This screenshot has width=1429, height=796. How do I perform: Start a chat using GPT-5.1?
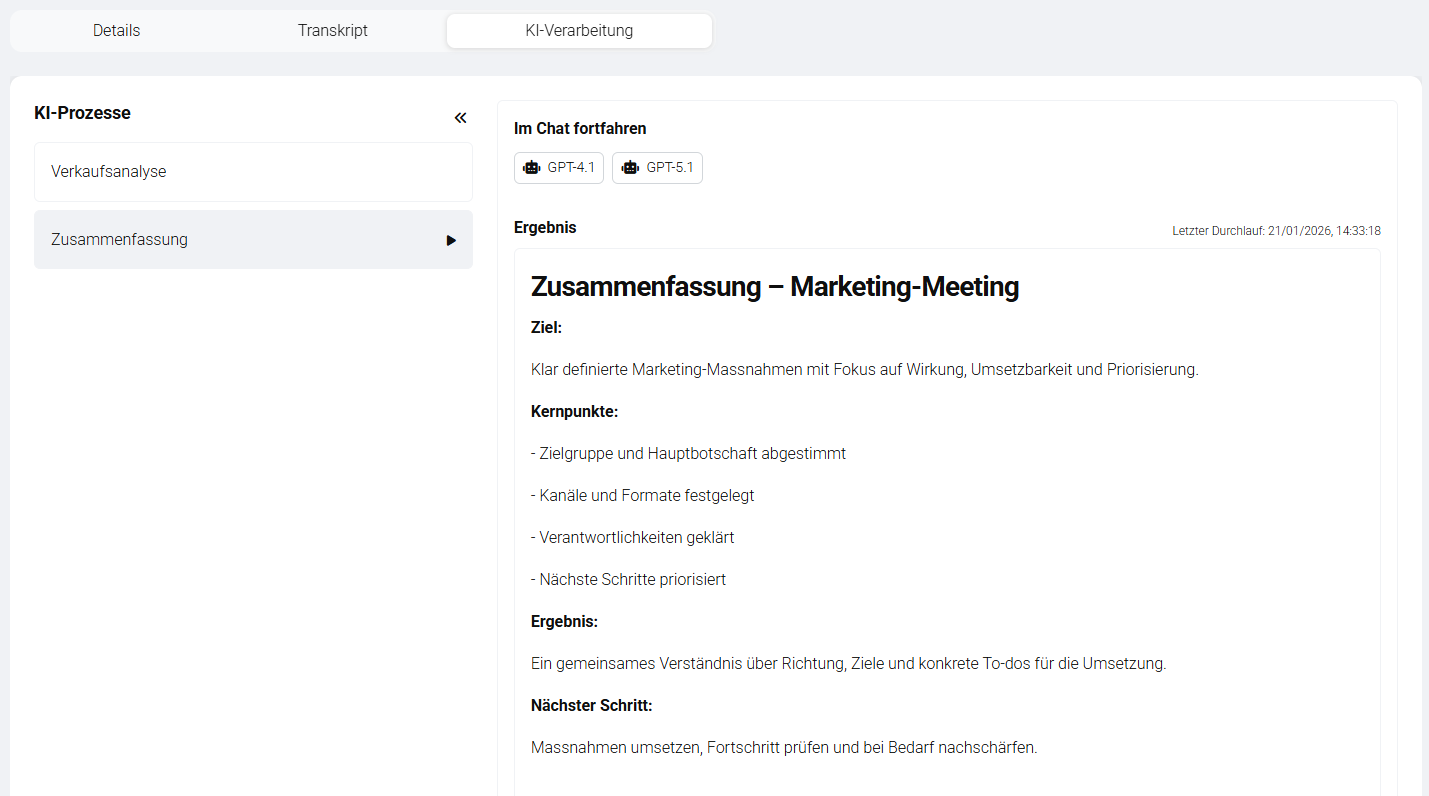(x=657, y=167)
